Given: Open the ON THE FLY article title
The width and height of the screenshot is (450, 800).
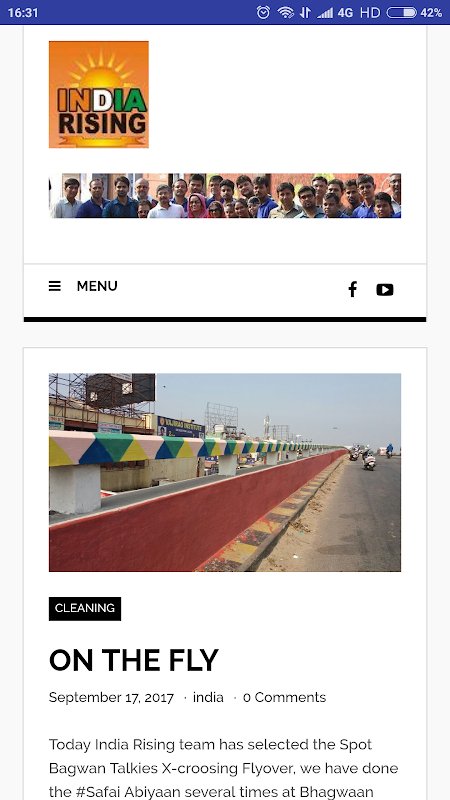Looking at the screenshot, I should pyautogui.click(x=134, y=660).
